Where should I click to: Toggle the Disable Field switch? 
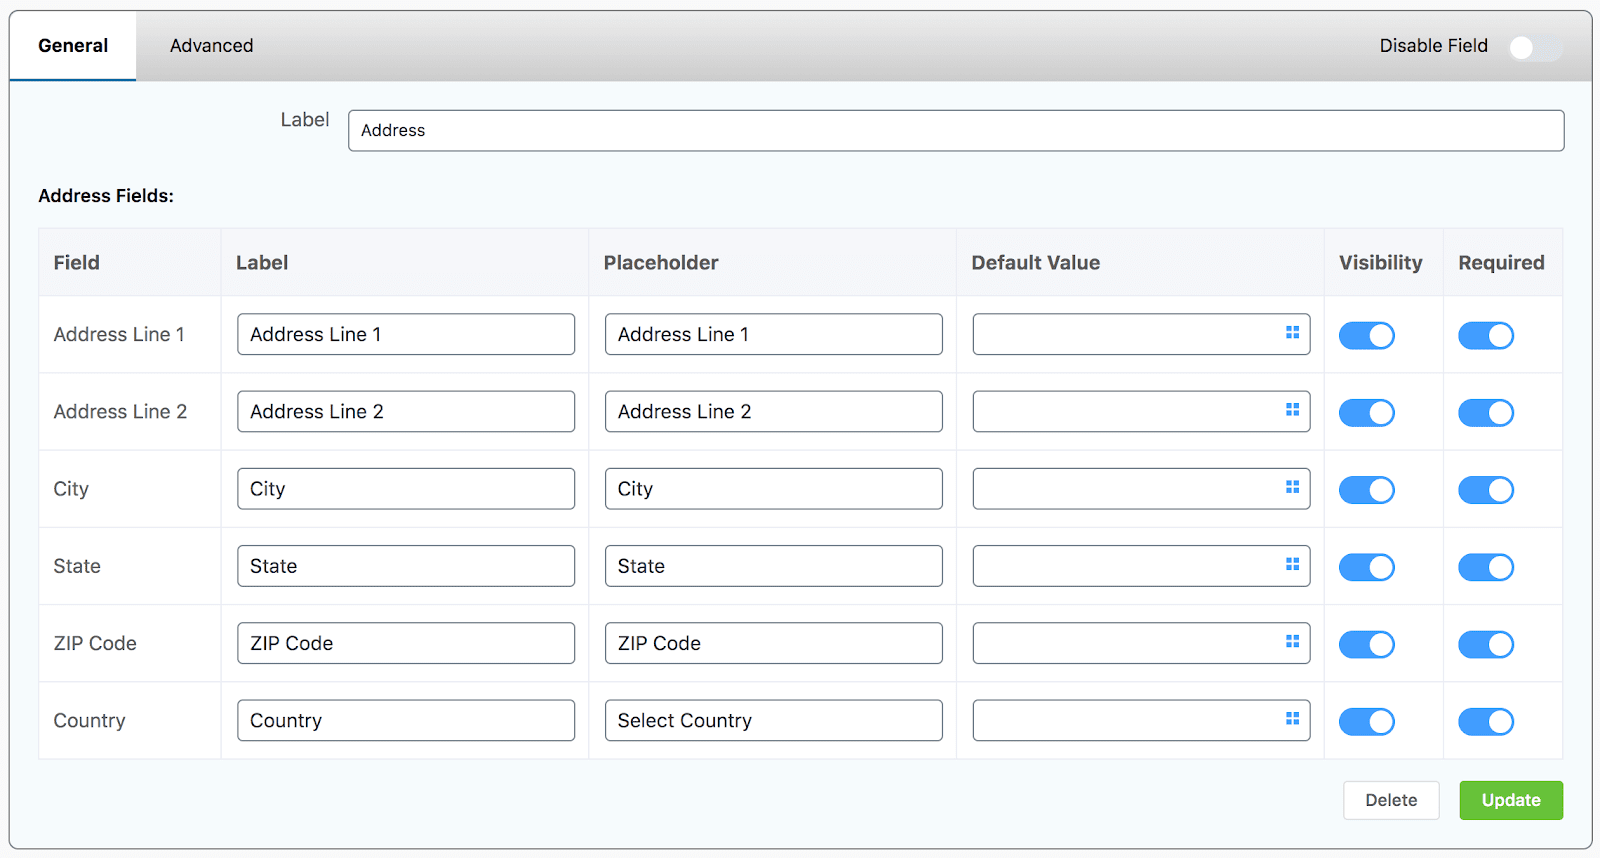pos(1535,47)
